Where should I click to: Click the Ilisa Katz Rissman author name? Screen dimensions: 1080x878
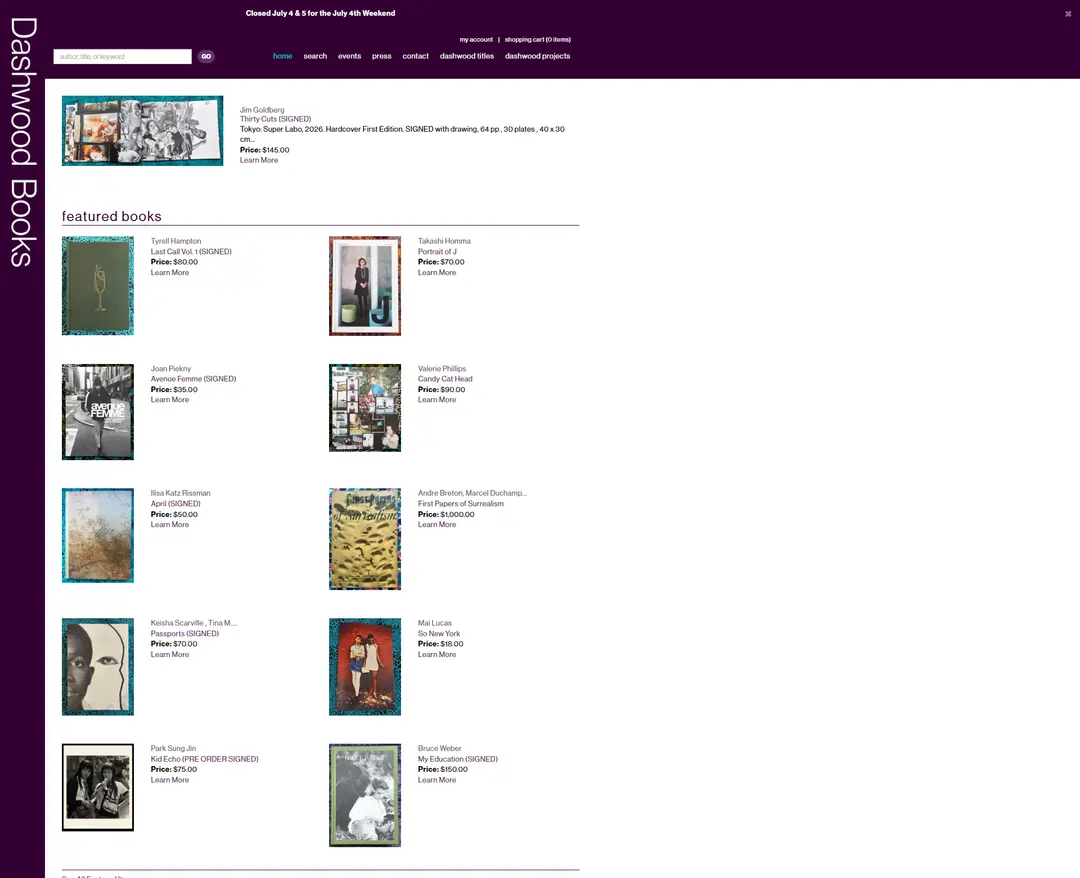click(x=180, y=494)
